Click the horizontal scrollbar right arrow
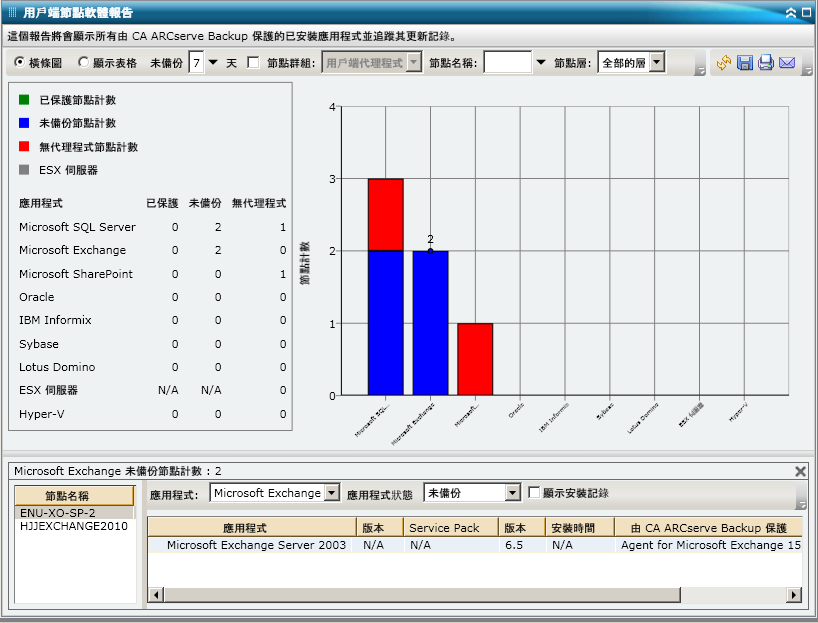This screenshot has height=623, width=818. [794, 594]
